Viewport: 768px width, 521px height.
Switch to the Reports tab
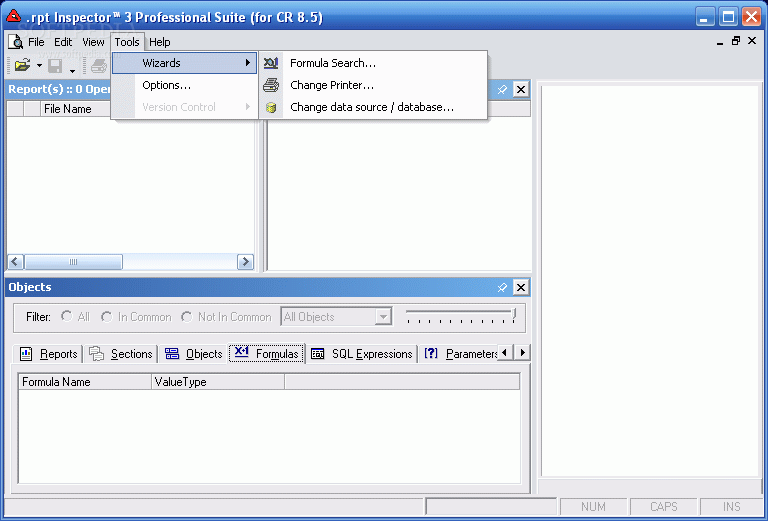pyautogui.click(x=48, y=354)
